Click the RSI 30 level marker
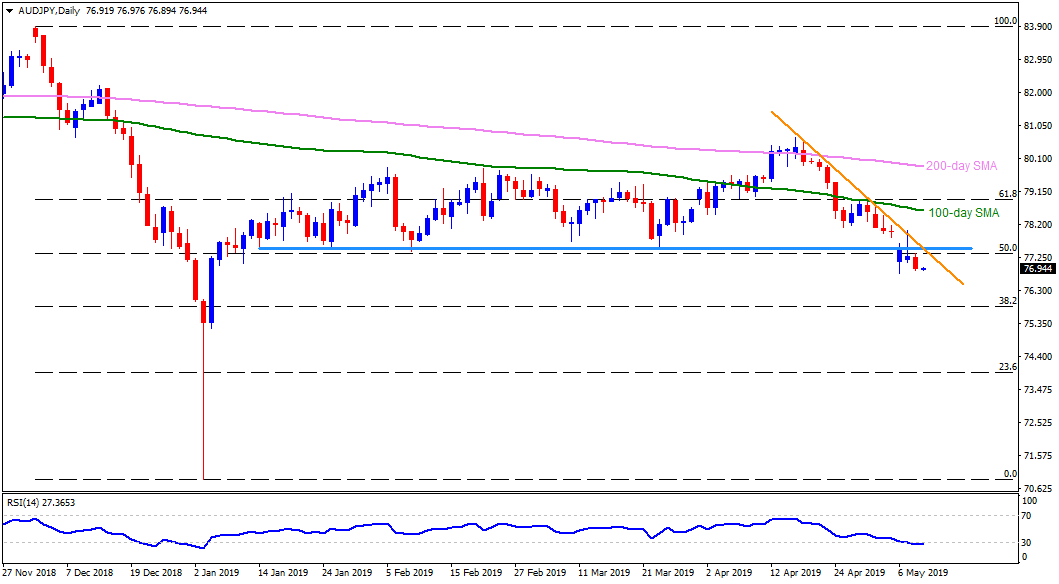1059x584 pixels. (1026, 543)
